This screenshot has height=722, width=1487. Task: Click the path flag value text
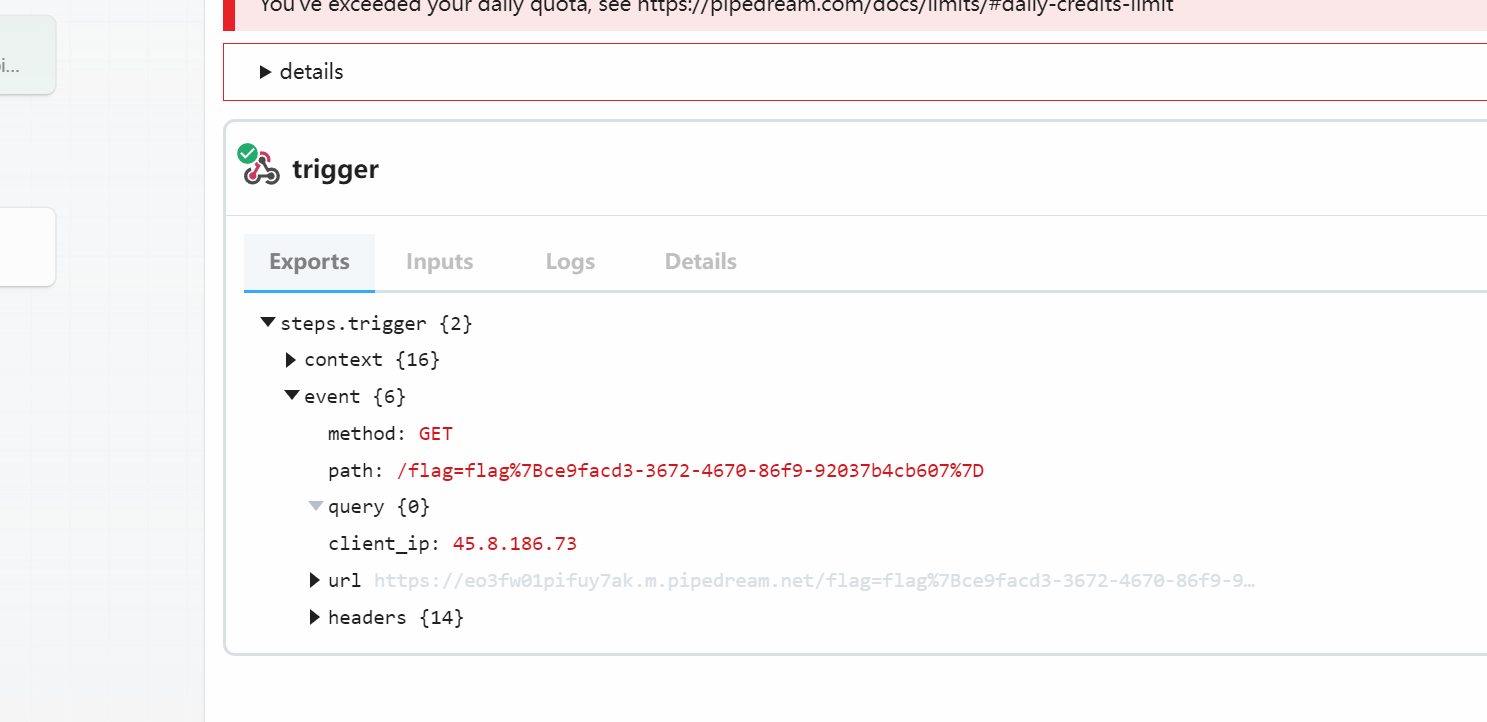[x=690, y=471]
